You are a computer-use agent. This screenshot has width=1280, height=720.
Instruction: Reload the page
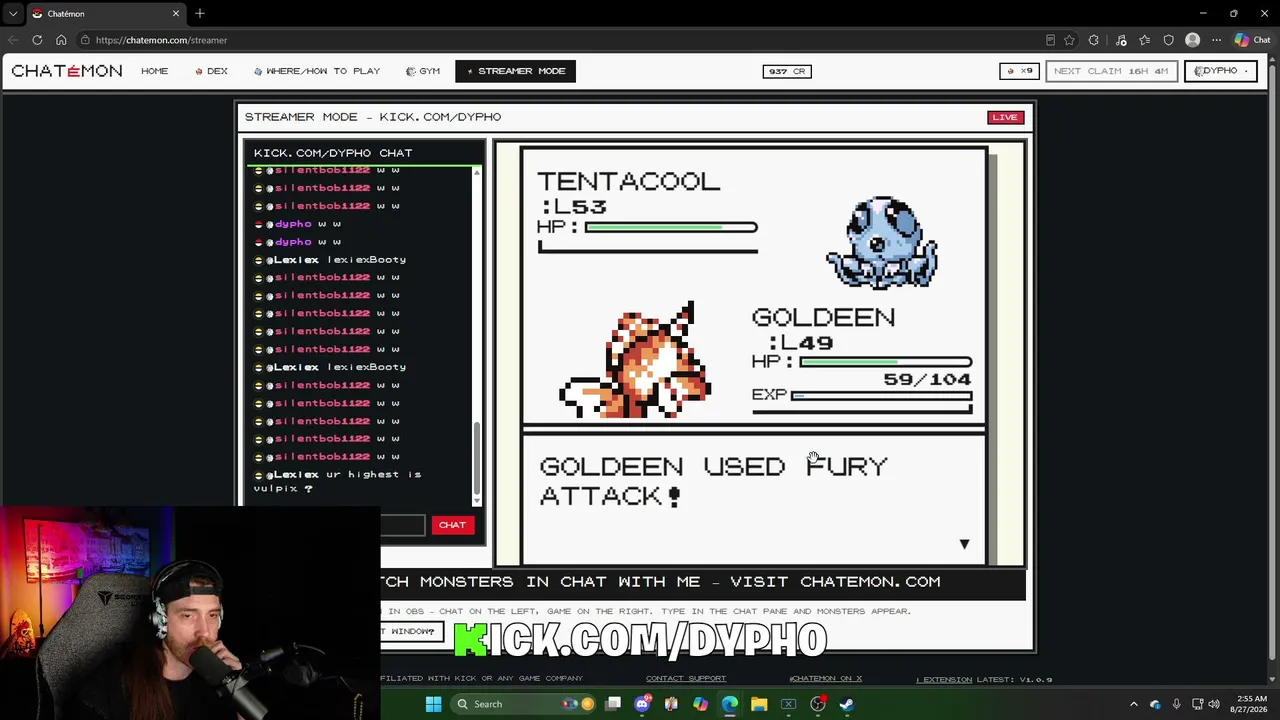click(37, 40)
